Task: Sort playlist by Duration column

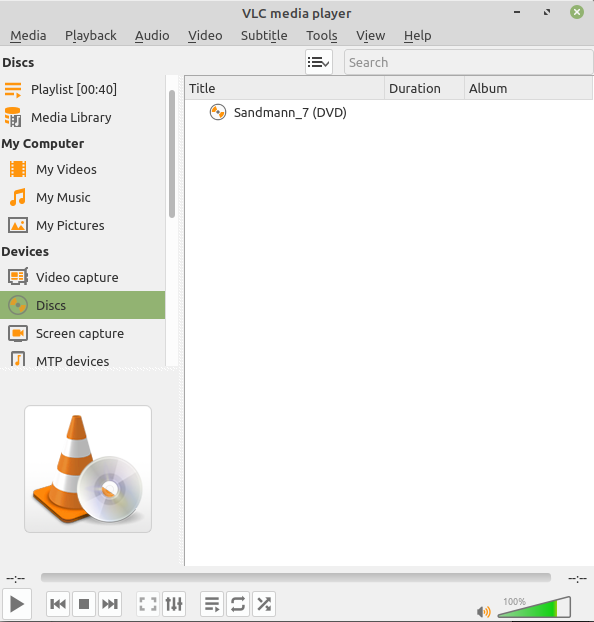Action: [424, 88]
